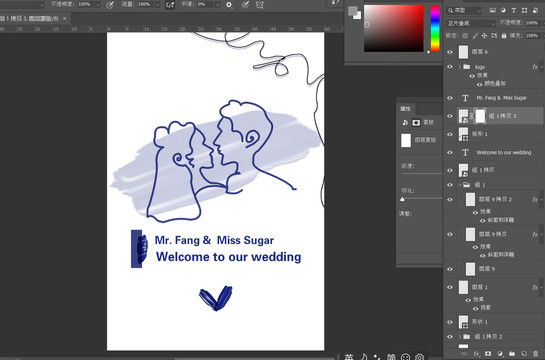The image size is (545, 360).
Task: Add a layer mask from the bottom bar
Action: [487, 354]
